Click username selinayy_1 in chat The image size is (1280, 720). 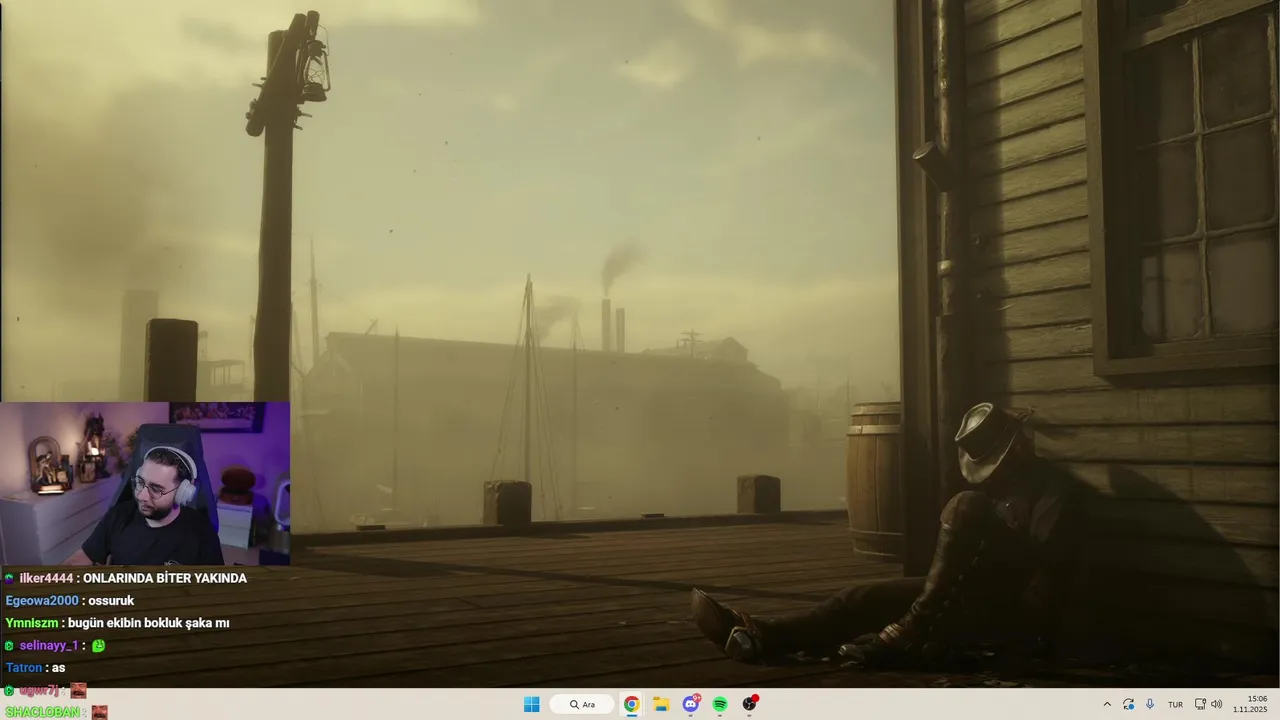(48, 645)
